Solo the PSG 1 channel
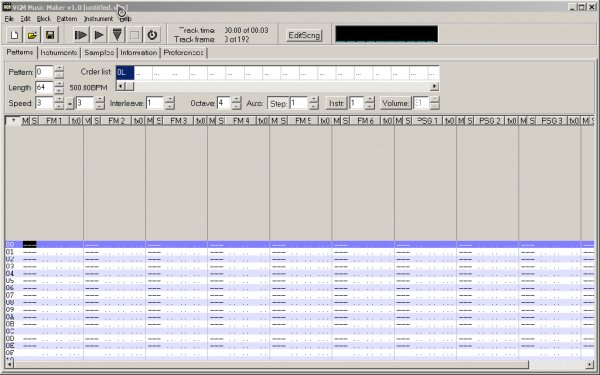The width and height of the screenshot is (600, 375). tap(408, 121)
